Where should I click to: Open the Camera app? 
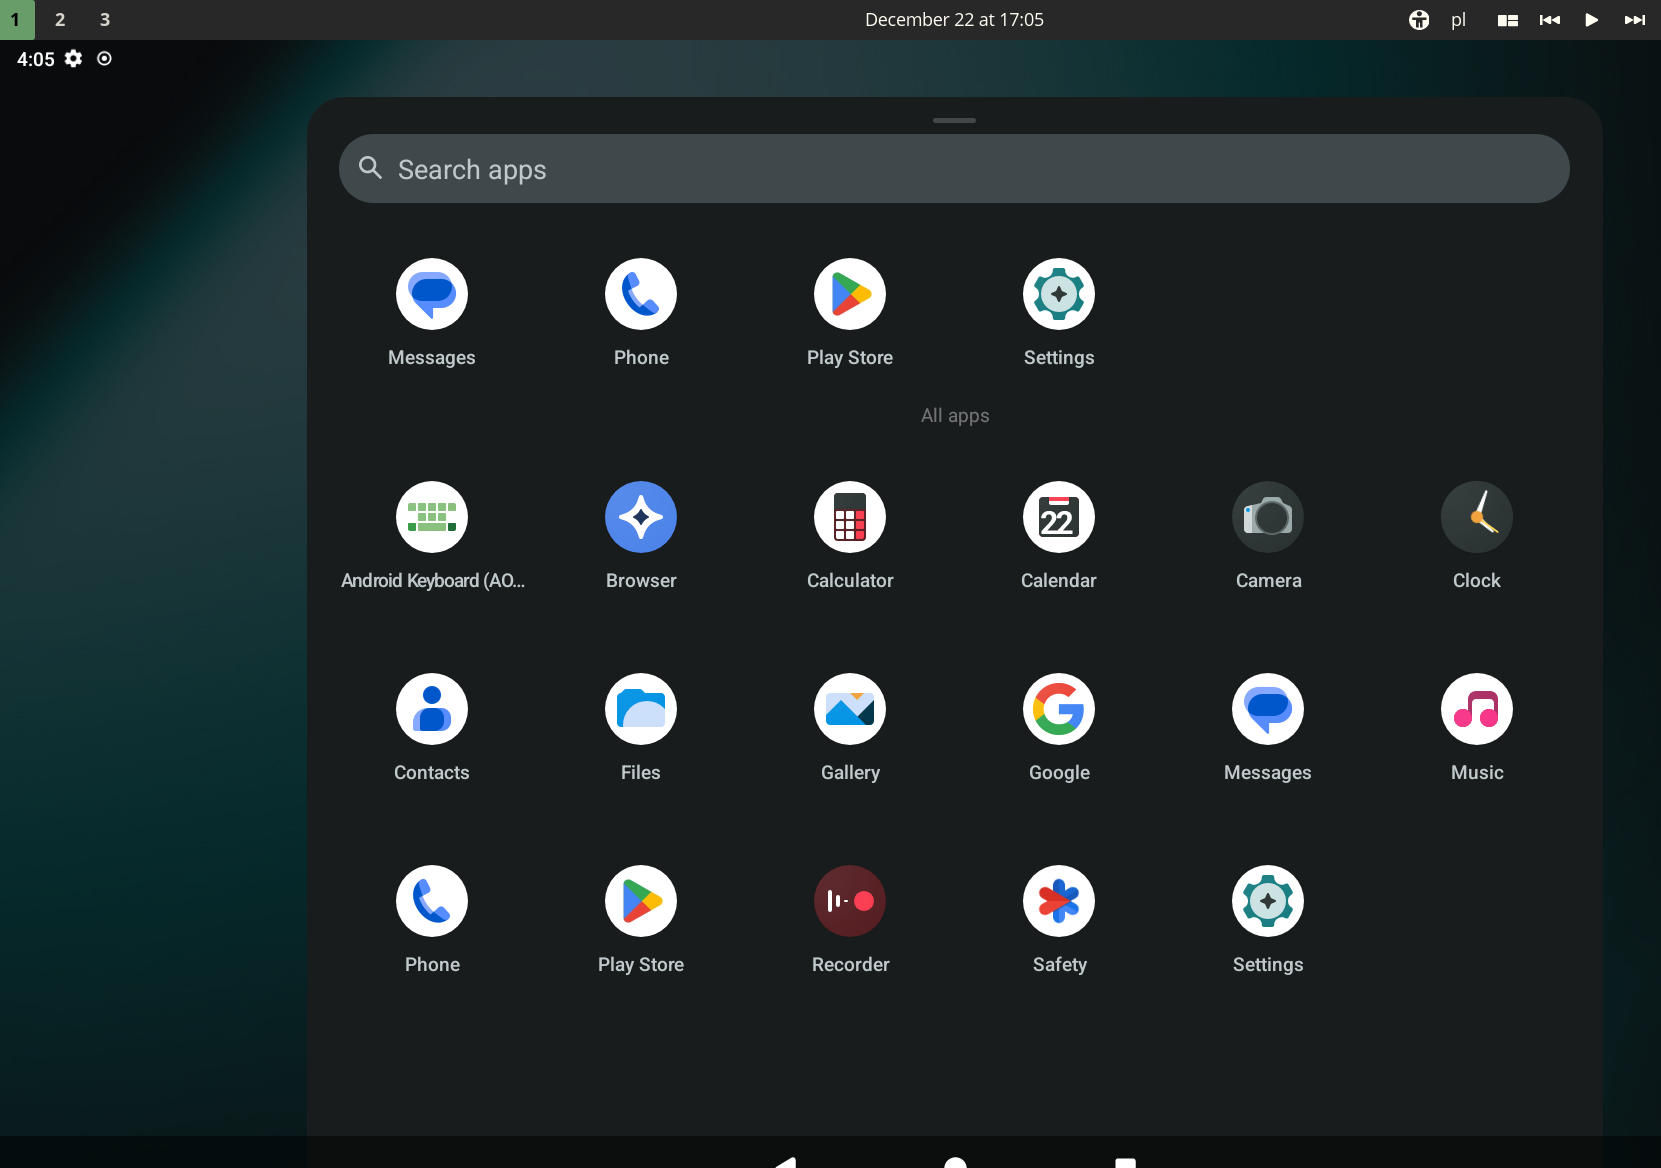(1267, 518)
